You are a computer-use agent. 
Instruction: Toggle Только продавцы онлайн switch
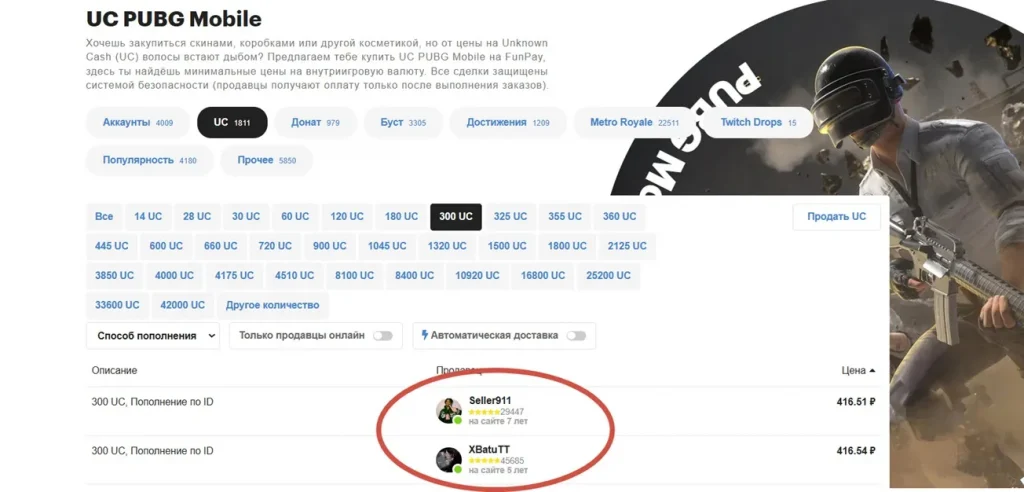[x=383, y=336]
